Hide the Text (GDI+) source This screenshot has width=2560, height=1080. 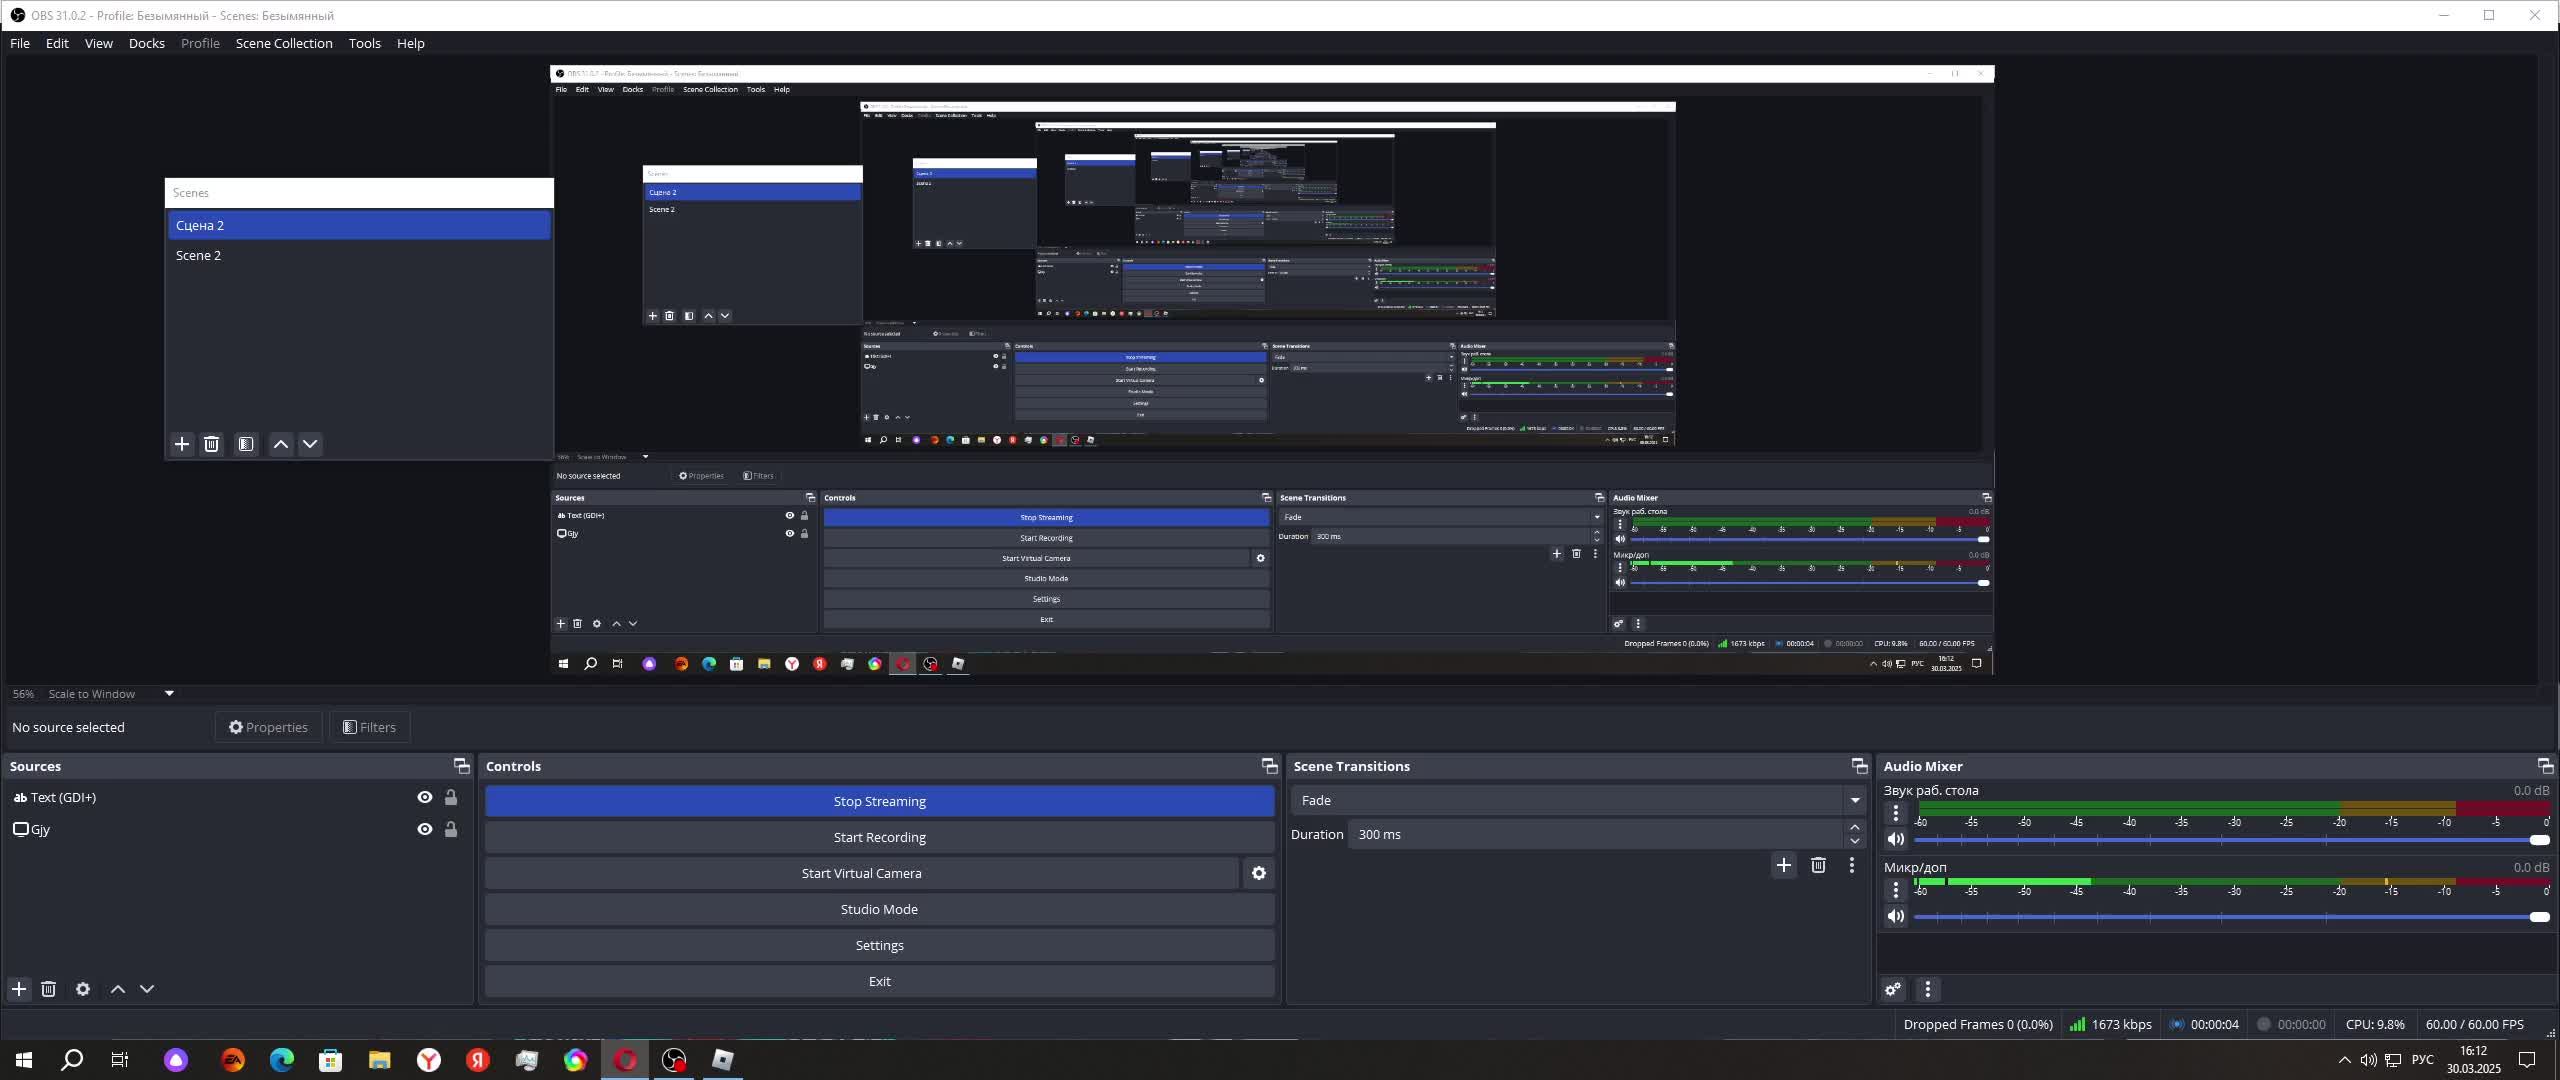pos(425,797)
